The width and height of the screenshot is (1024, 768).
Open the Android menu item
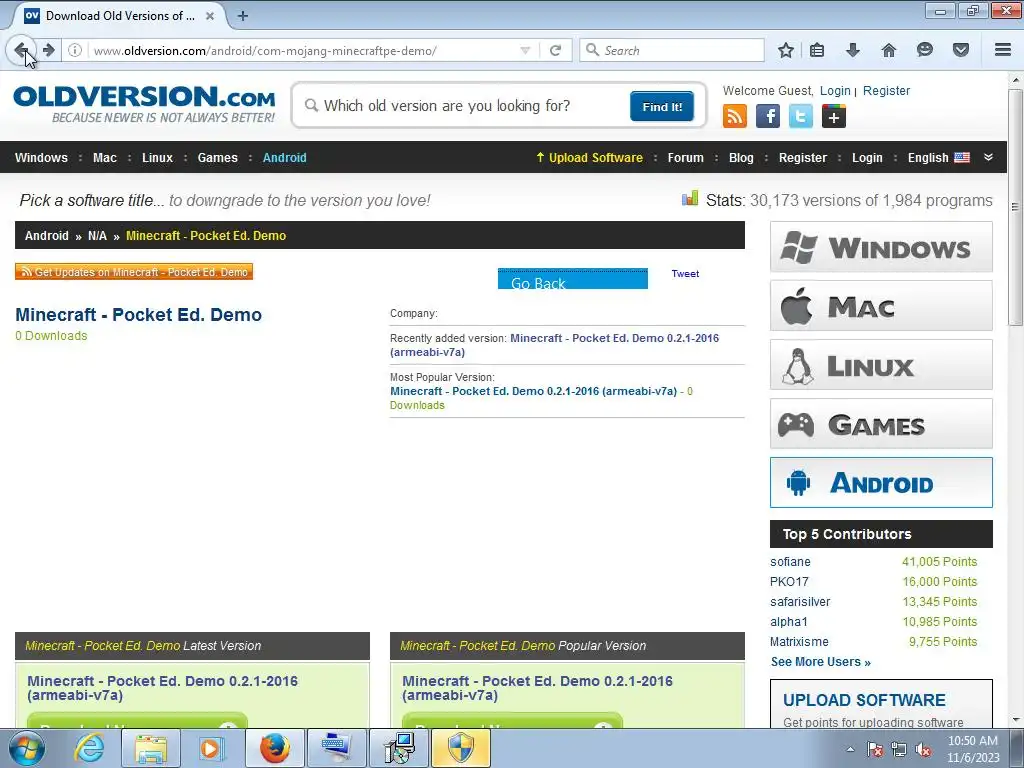pyautogui.click(x=284, y=157)
